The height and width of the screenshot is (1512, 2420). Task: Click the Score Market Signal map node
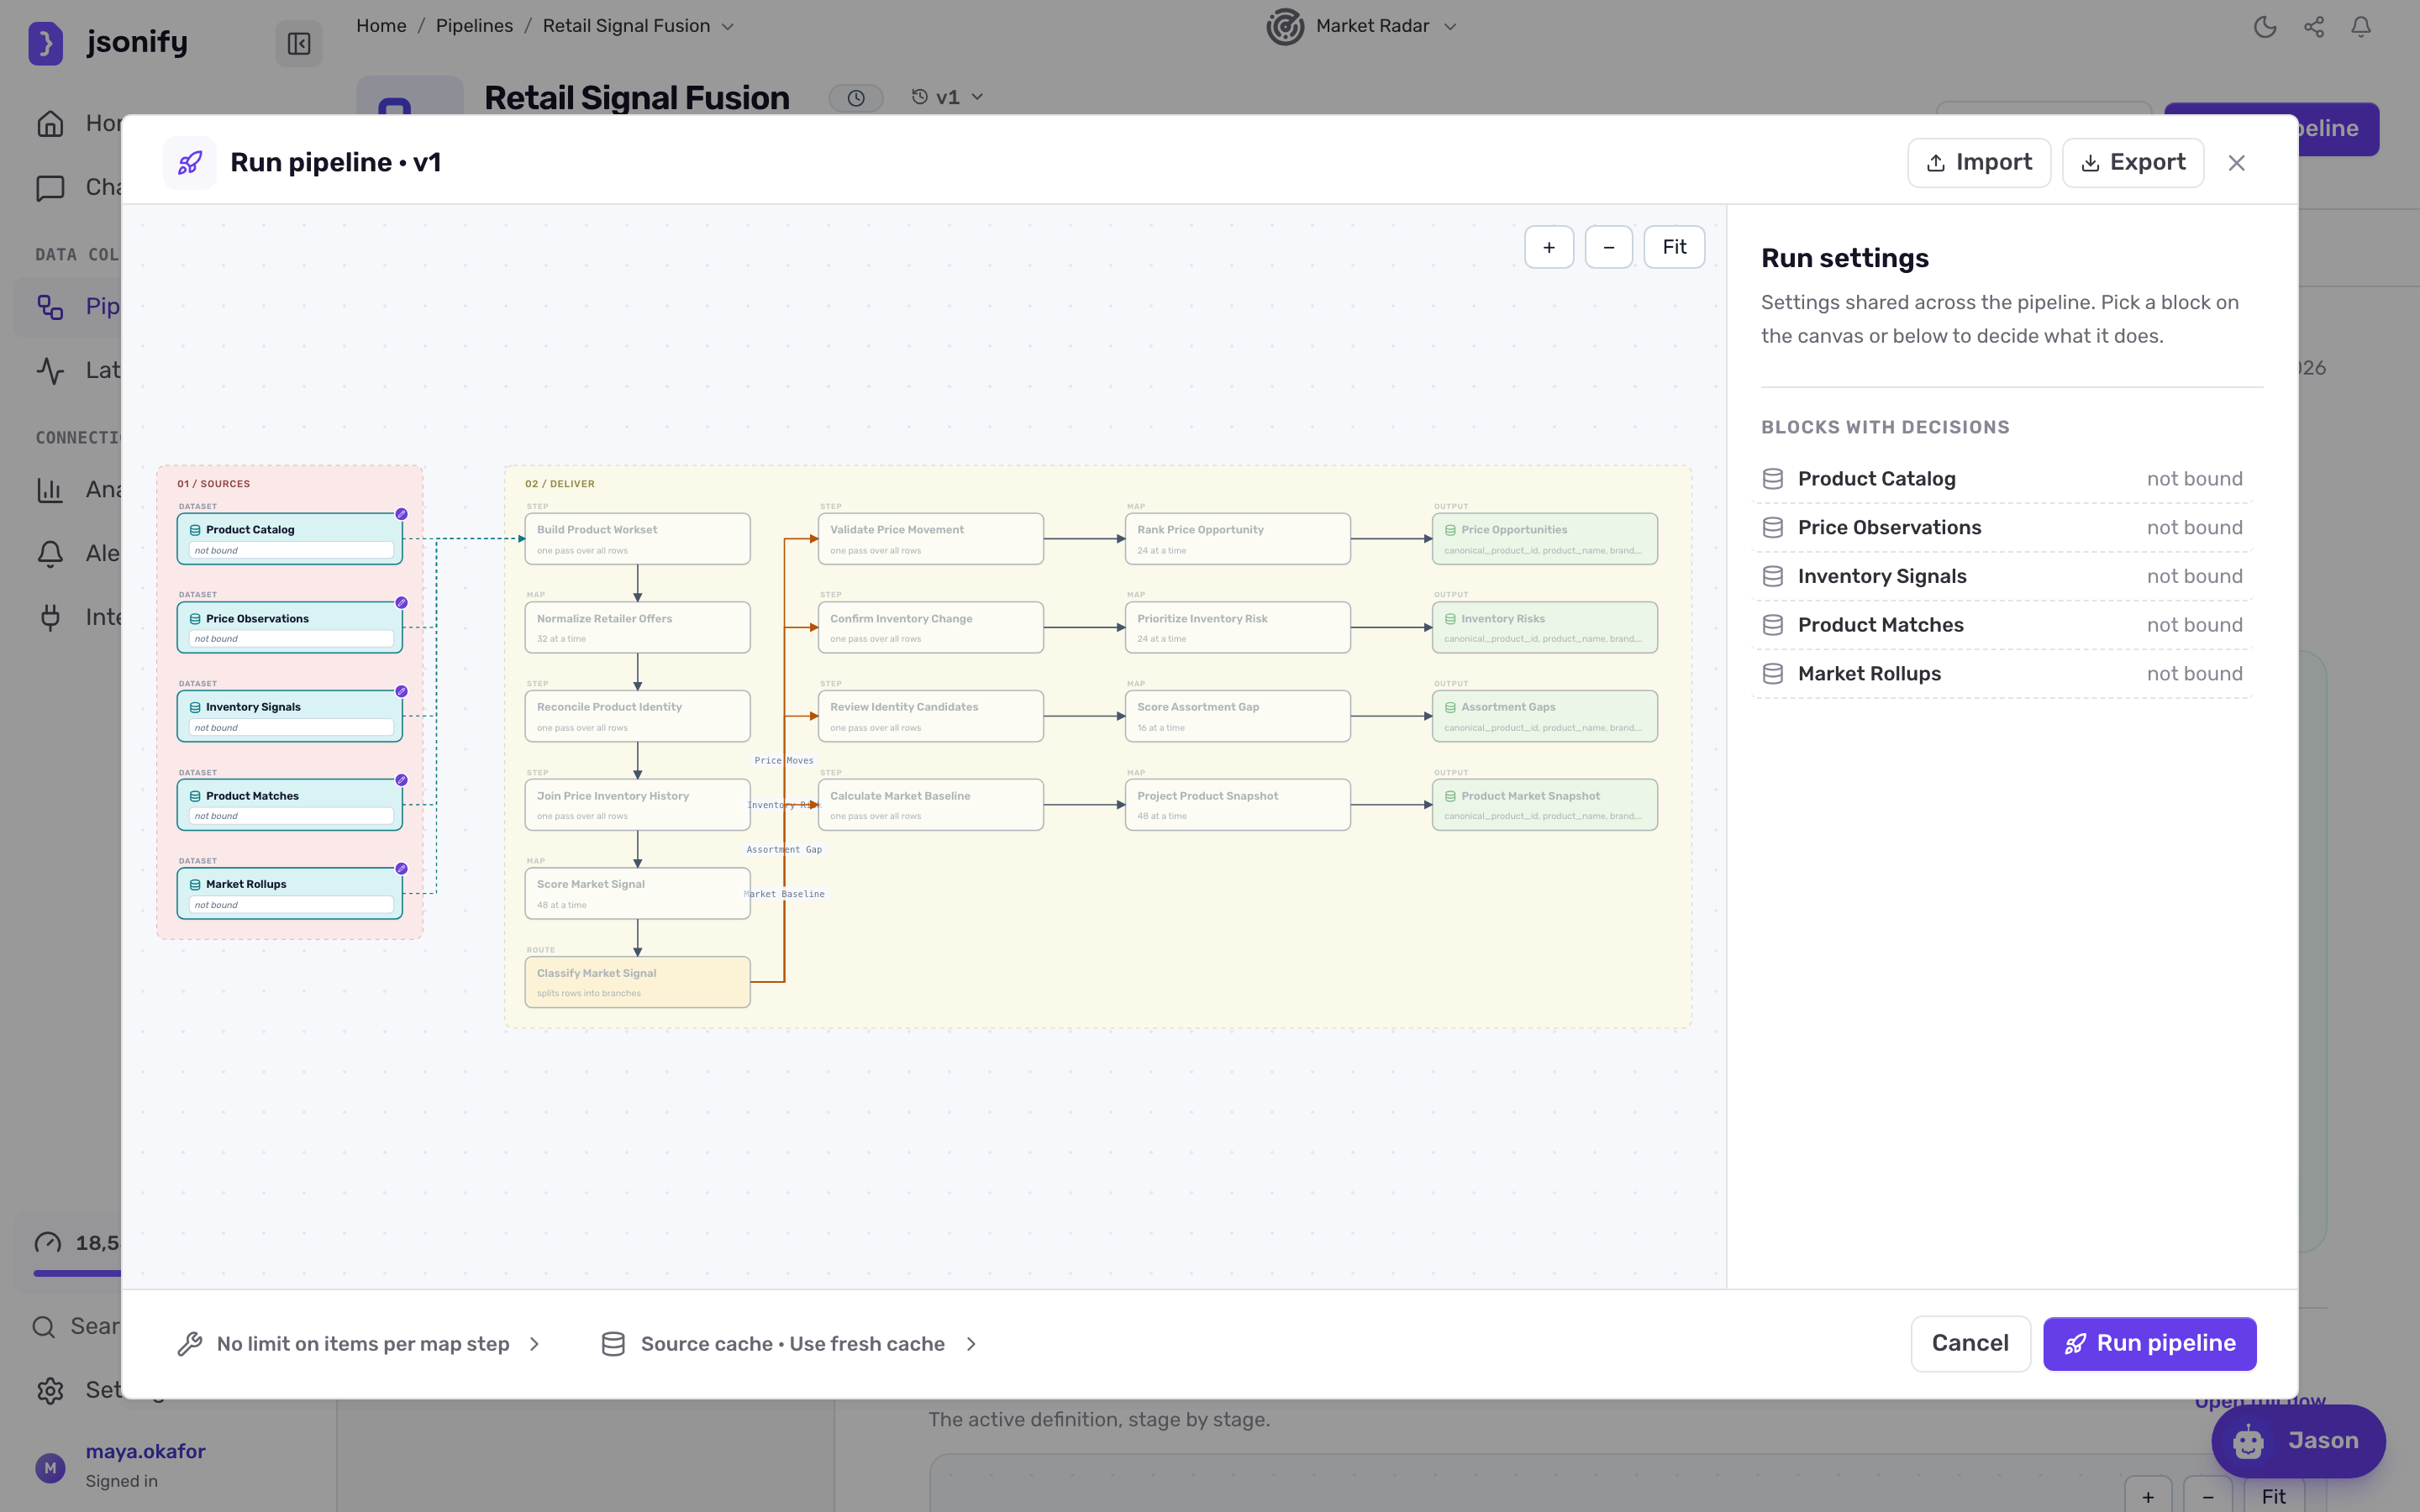coord(638,893)
